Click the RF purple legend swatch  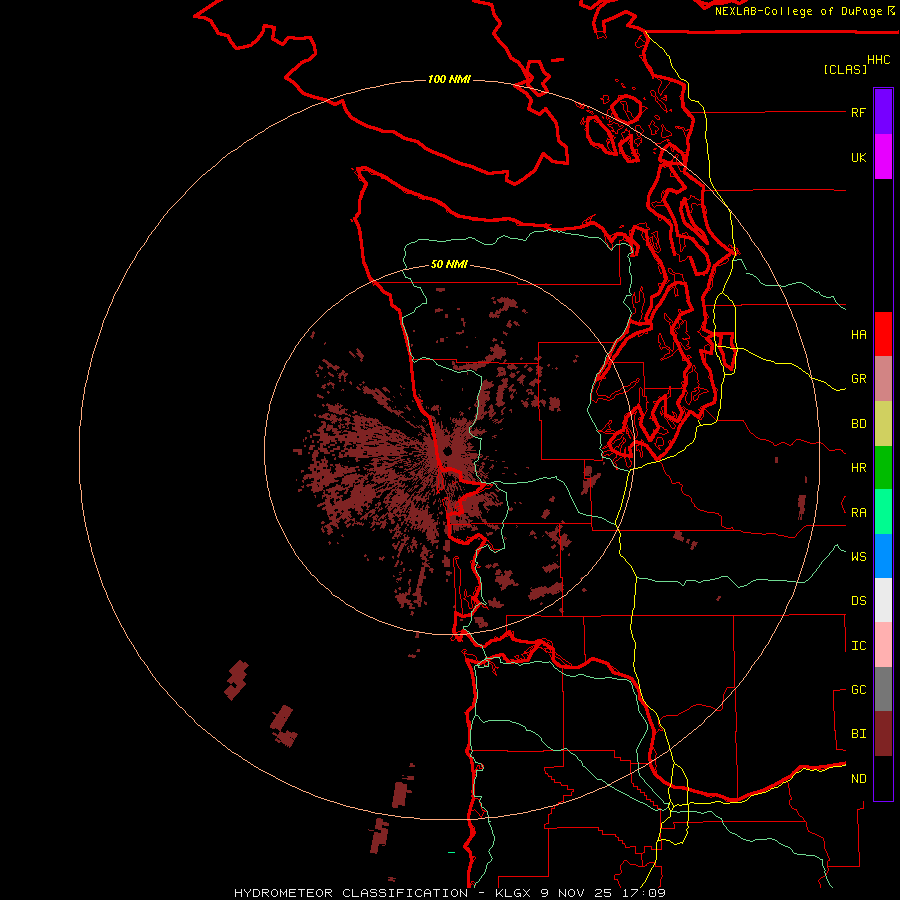click(x=883, y=112)
